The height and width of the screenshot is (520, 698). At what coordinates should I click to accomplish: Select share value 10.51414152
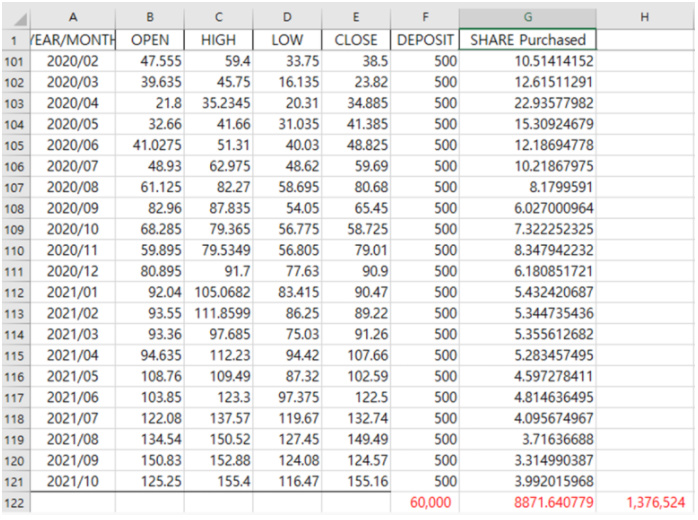(528, 61)
